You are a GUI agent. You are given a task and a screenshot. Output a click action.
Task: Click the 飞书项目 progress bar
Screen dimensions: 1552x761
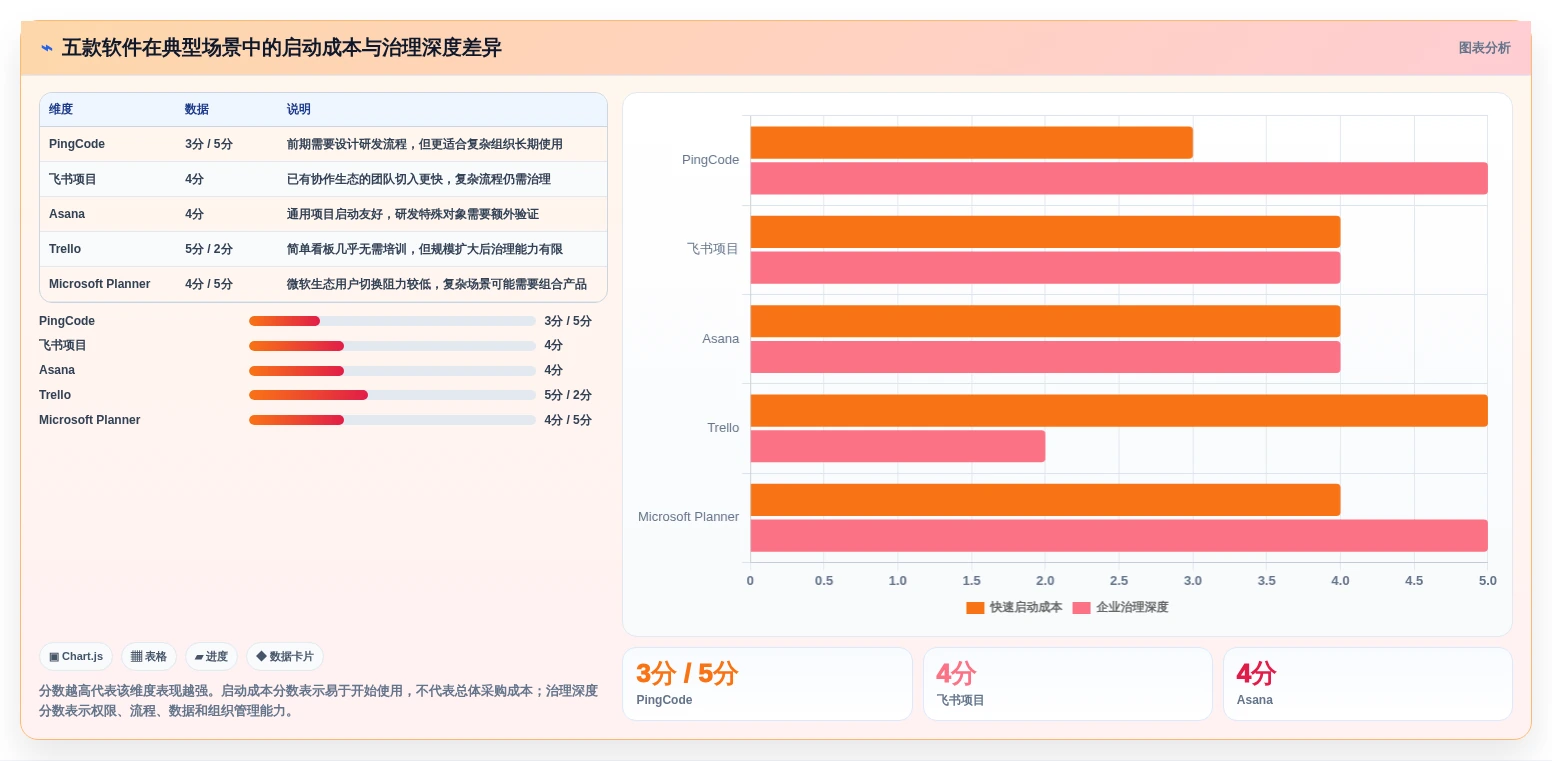click(392, 346)
